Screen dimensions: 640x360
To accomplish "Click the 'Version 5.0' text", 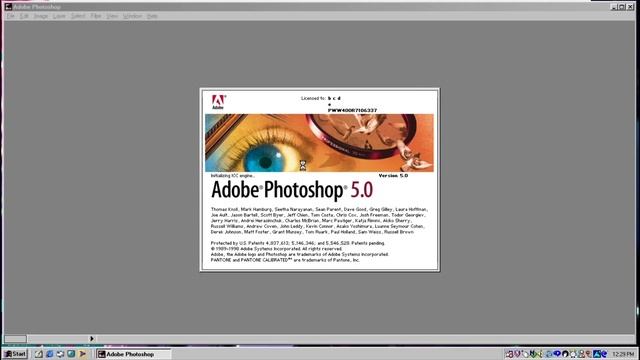I will (393, 176).
